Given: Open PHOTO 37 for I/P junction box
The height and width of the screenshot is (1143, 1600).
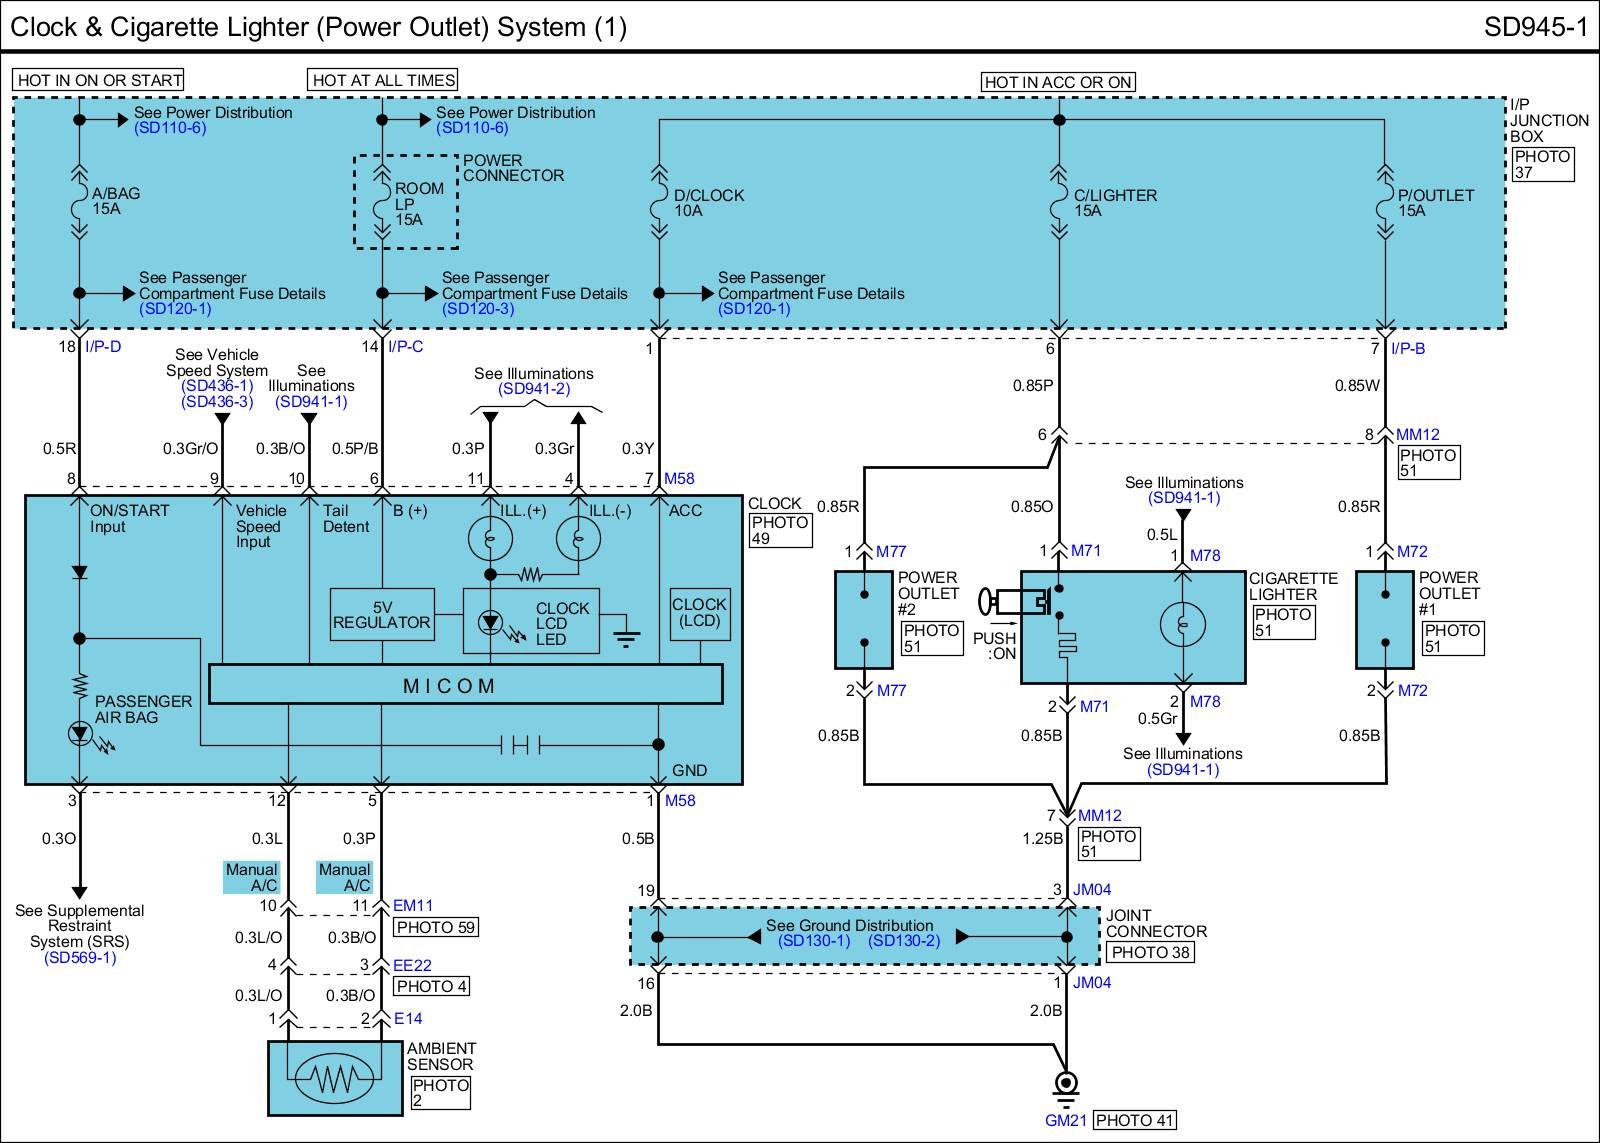Looking at the screenshot, I should coord(1542,164).
